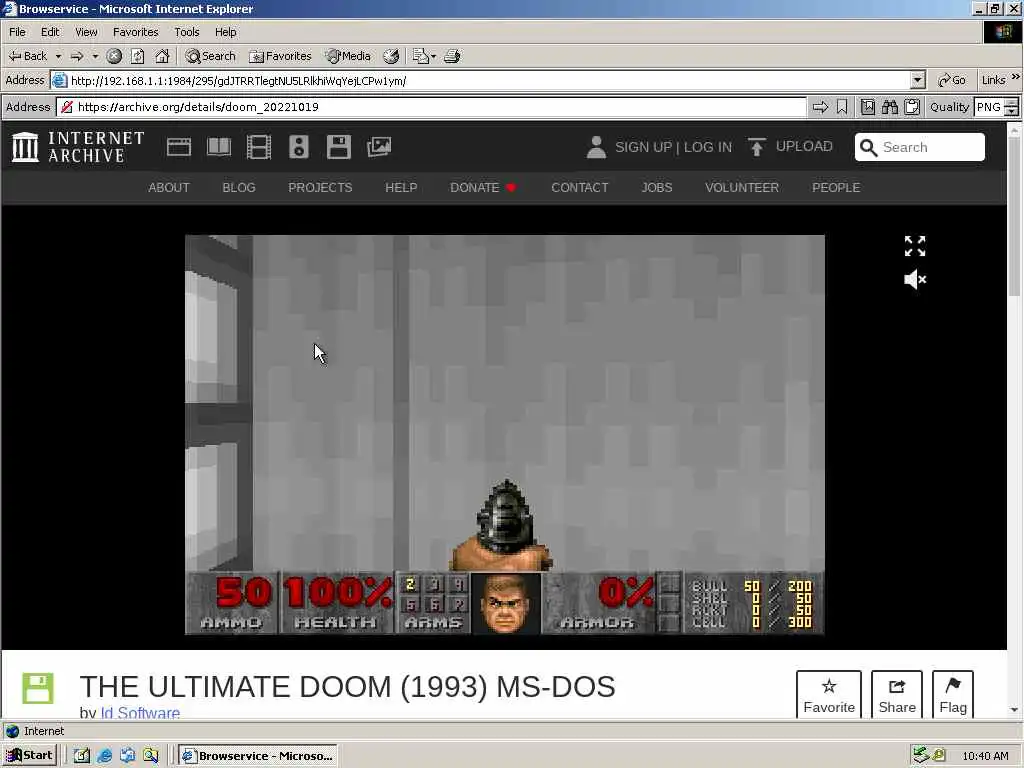Click the IE Print icon
This screenshot has height=768, width=1024.
click(452, 56)
